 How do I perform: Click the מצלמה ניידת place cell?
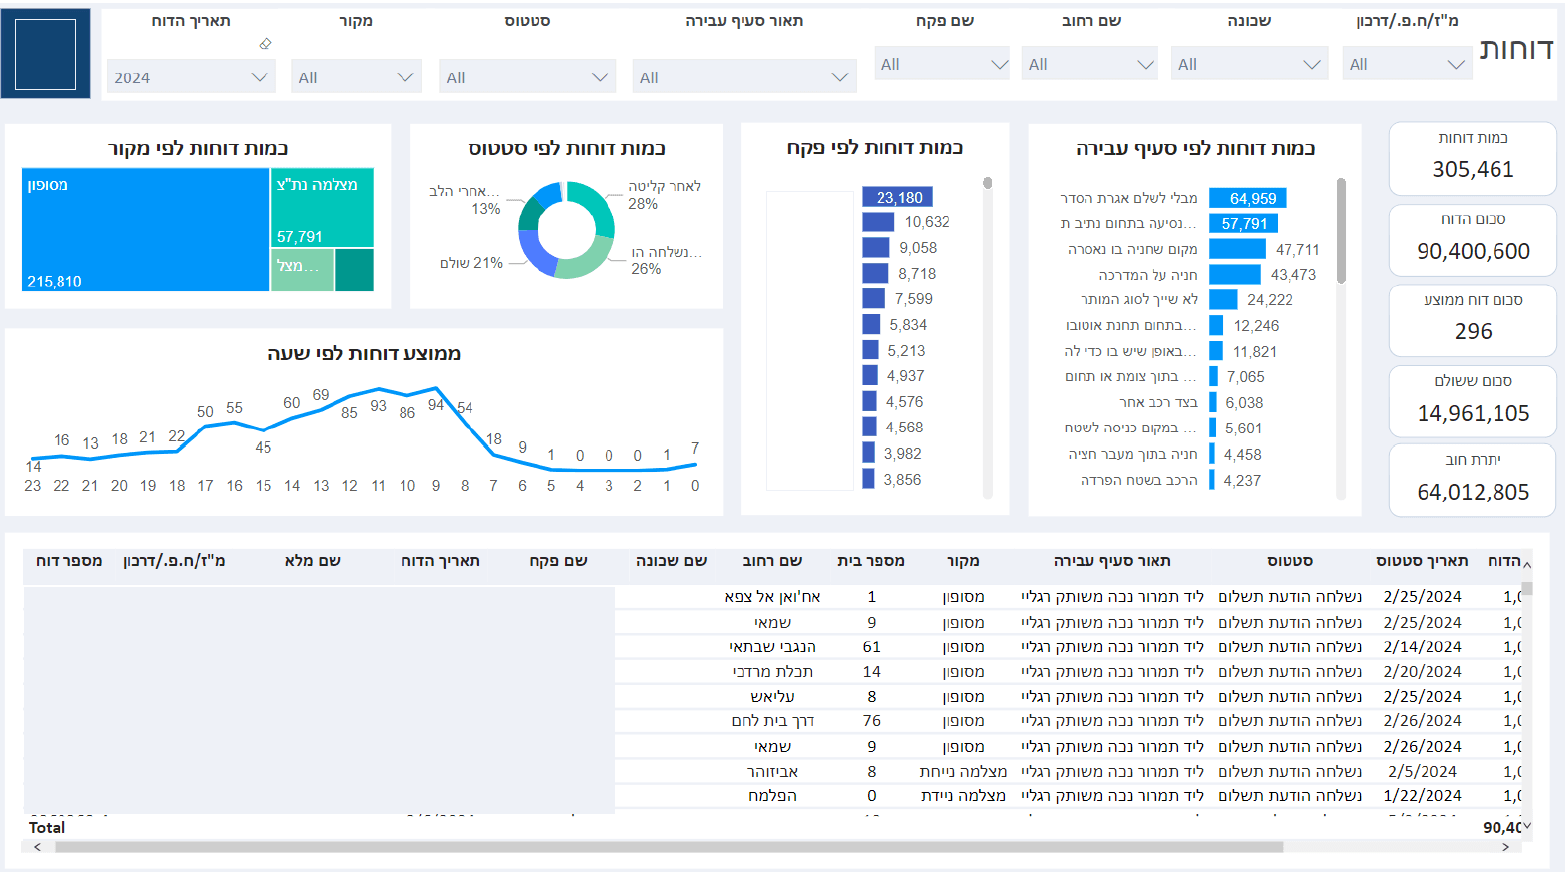point(963,796)
